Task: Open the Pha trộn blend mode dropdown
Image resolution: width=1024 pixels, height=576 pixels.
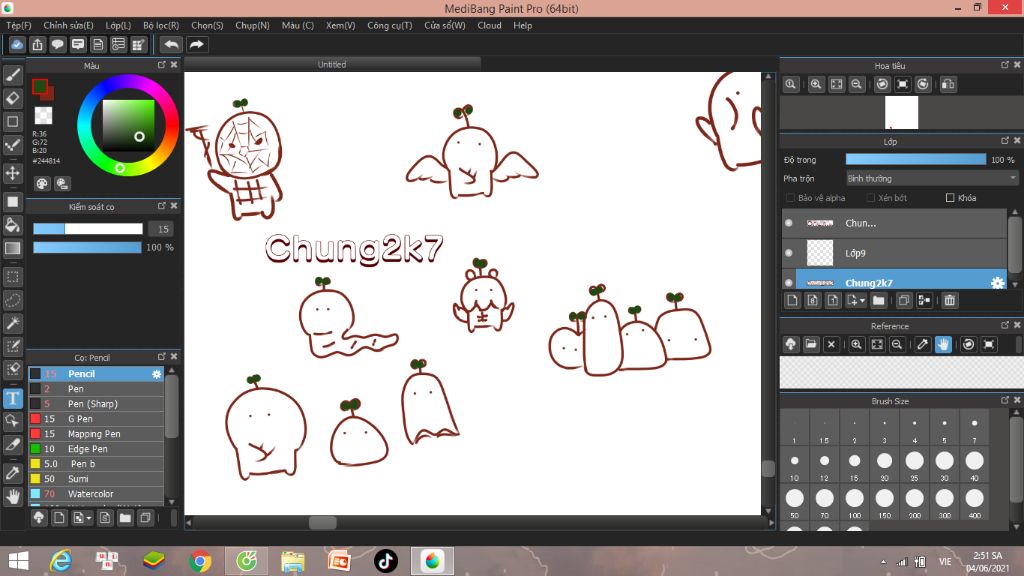Action: click(932, 178)
